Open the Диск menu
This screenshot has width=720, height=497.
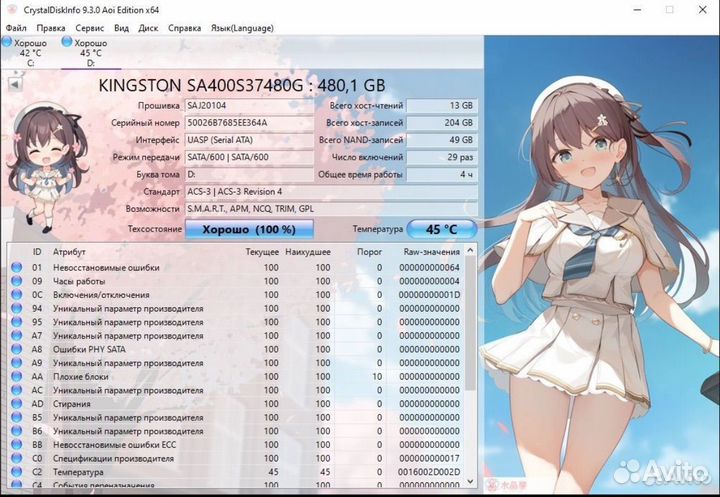pyautogui.click(x=148, y=28)
